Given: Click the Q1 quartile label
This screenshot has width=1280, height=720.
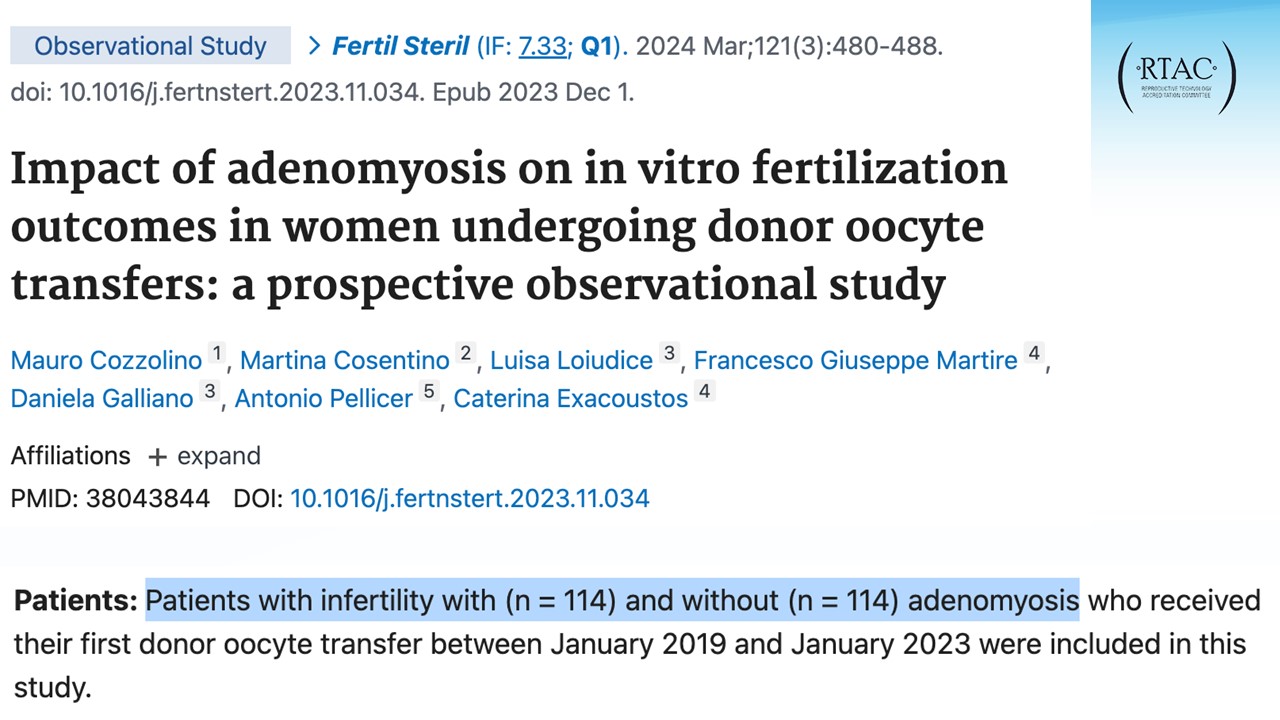Looking at the screenshot, I should [x=597, y=46].
